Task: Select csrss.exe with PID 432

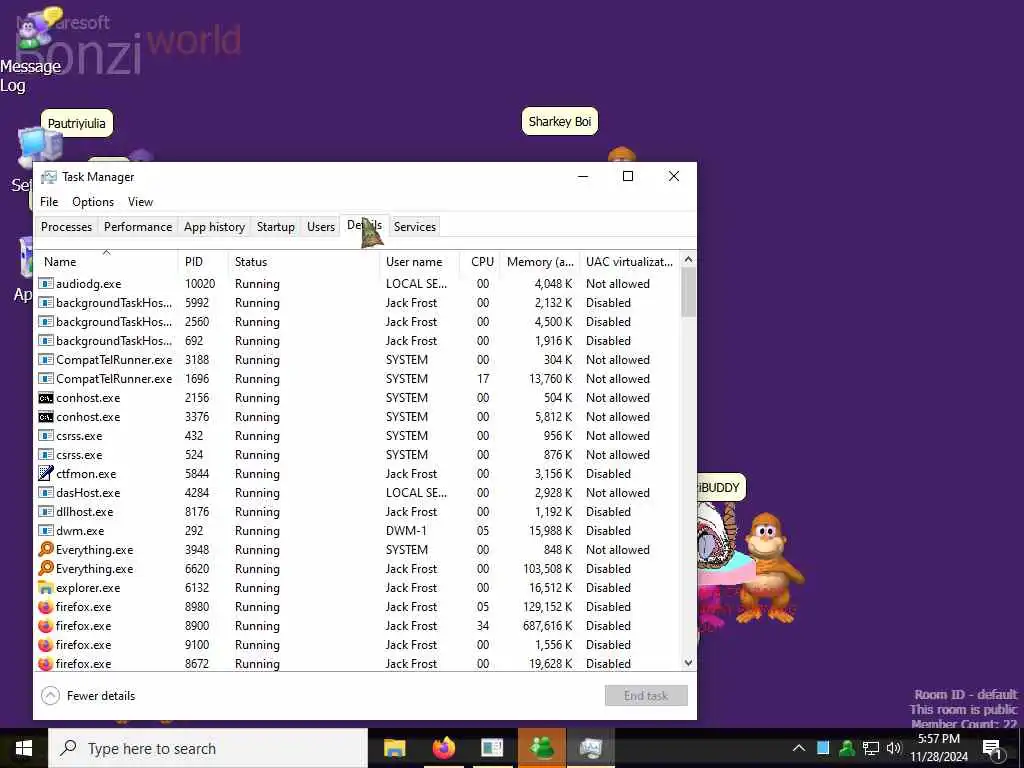Action: [x=357, y=436]
